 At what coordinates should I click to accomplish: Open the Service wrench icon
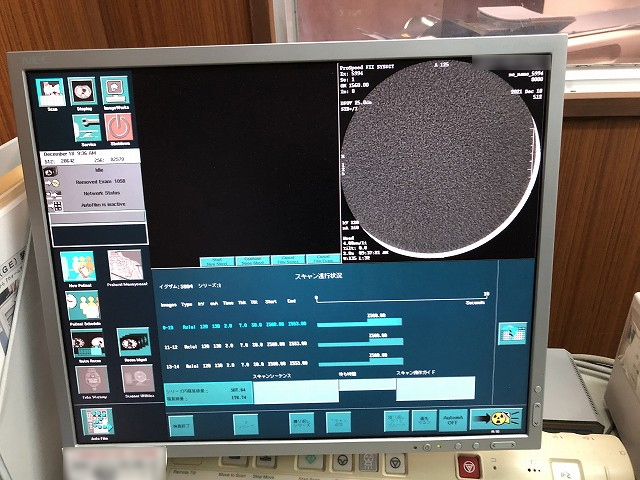87,128
